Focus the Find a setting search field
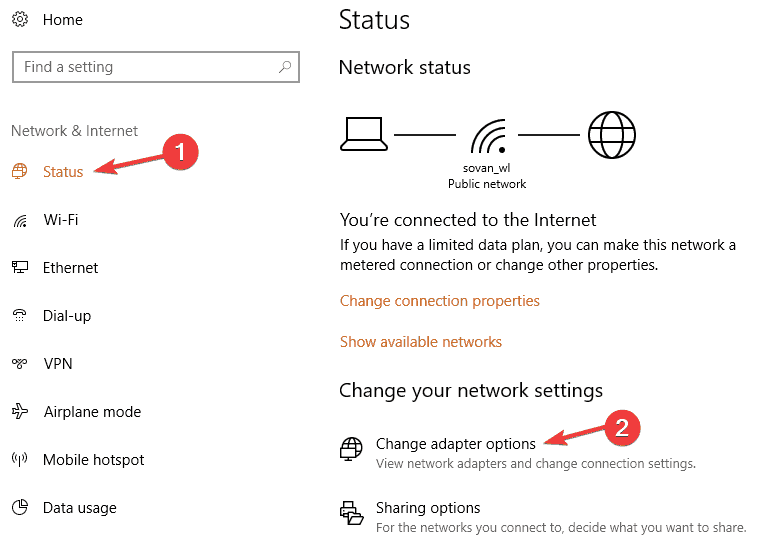 tap(156, 67)
